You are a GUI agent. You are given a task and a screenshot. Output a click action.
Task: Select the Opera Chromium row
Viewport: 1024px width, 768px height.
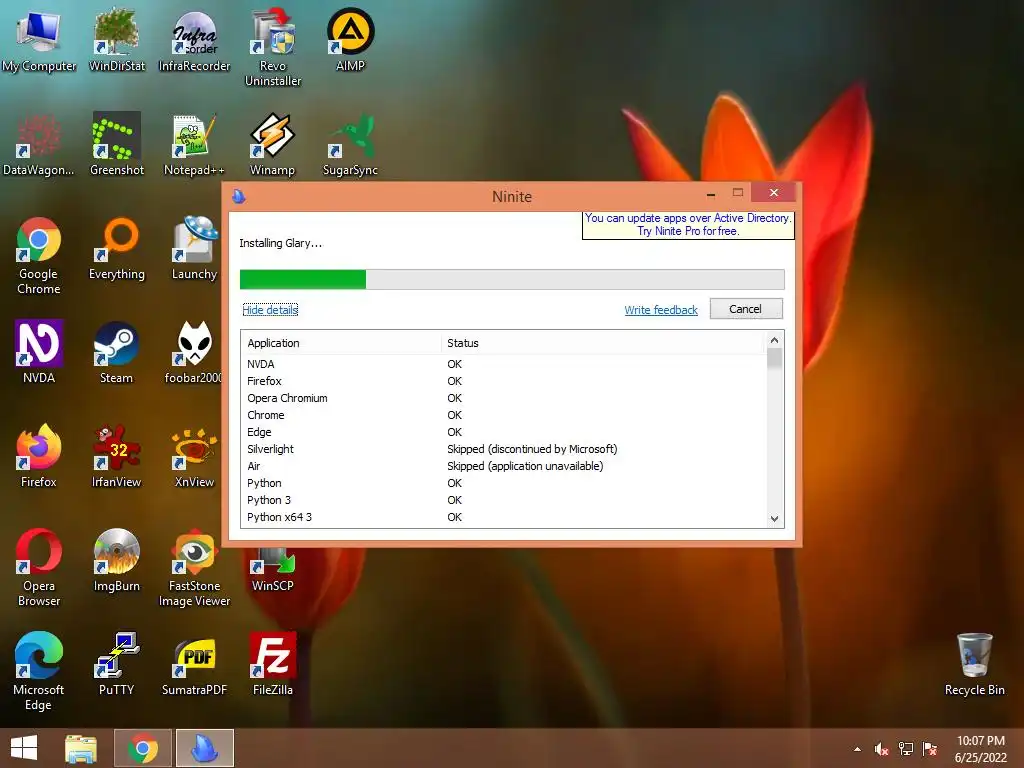(504, 398)
